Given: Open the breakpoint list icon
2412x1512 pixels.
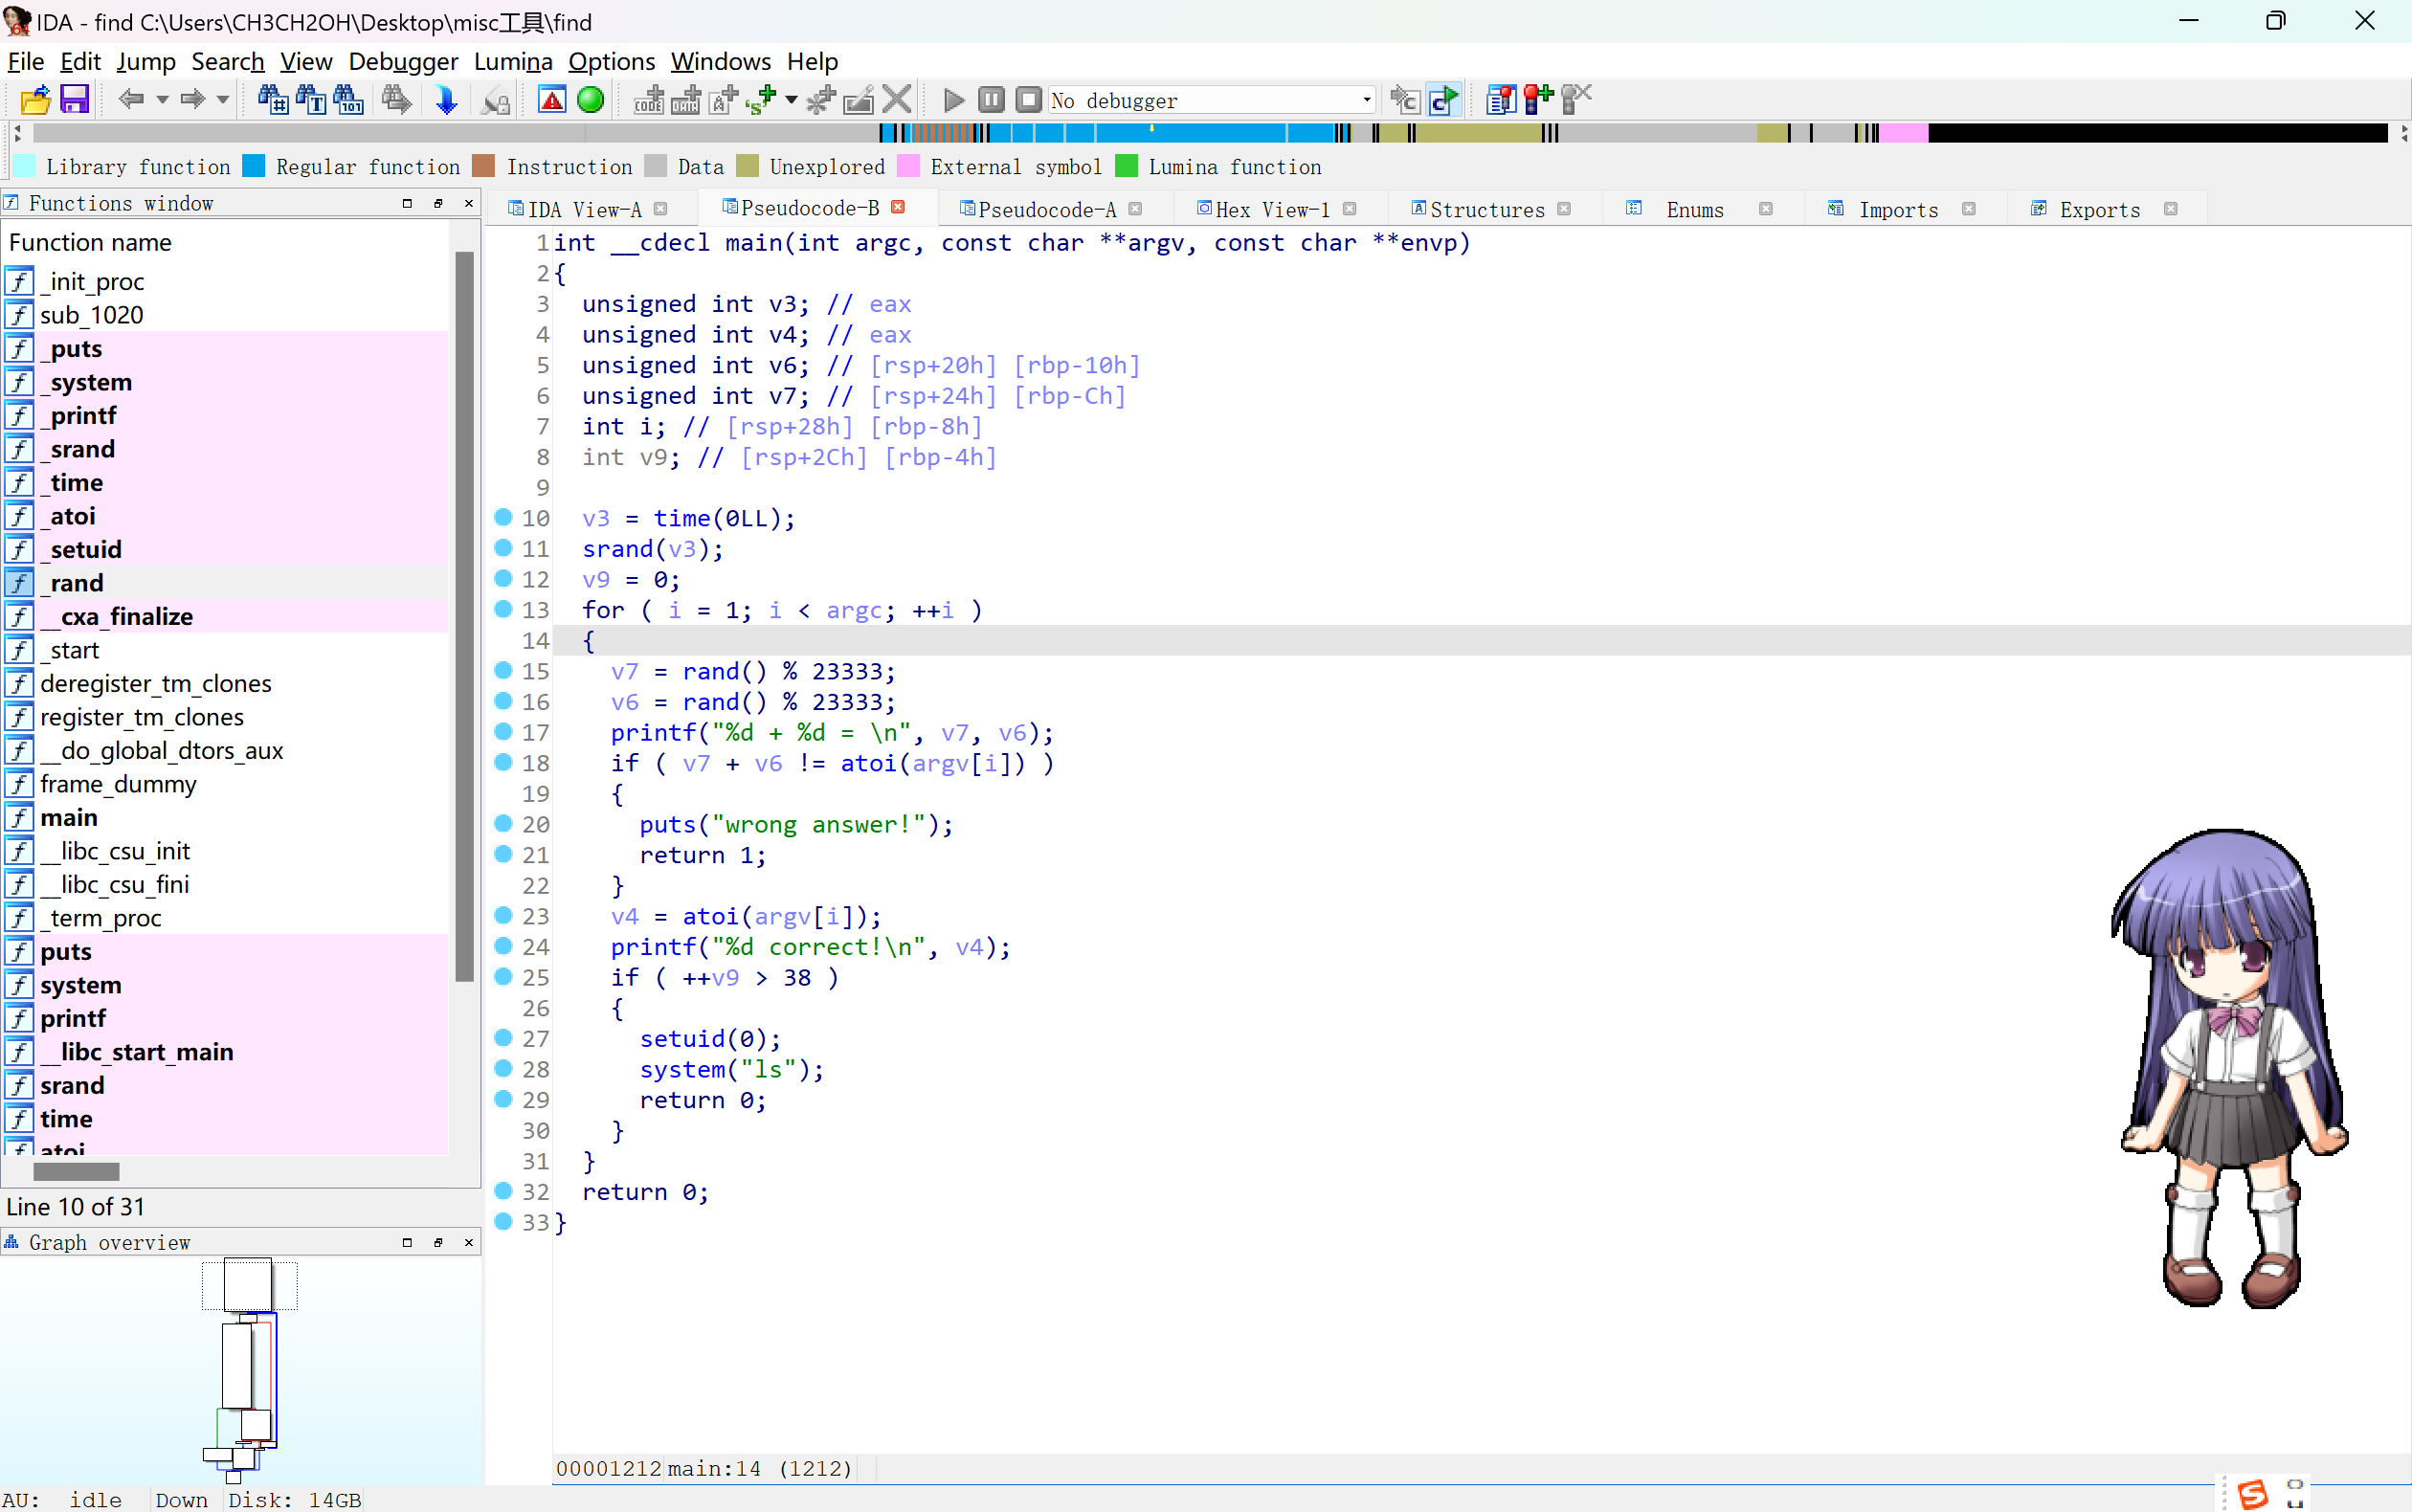Looking at the screenshot, I should [1501, 100].
